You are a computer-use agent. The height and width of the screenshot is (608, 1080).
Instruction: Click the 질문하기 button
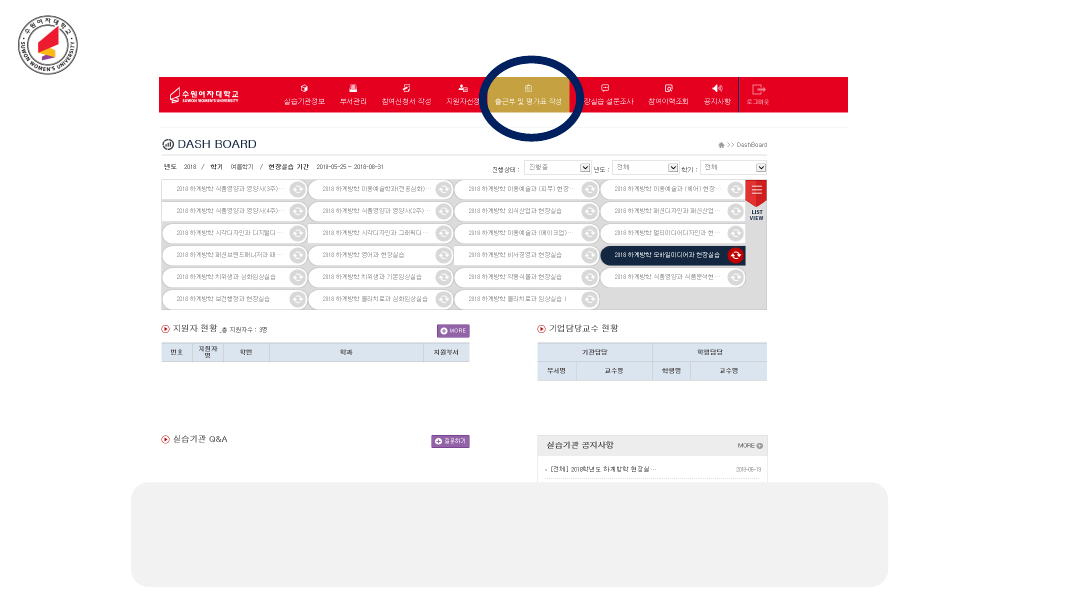point(450,441)
